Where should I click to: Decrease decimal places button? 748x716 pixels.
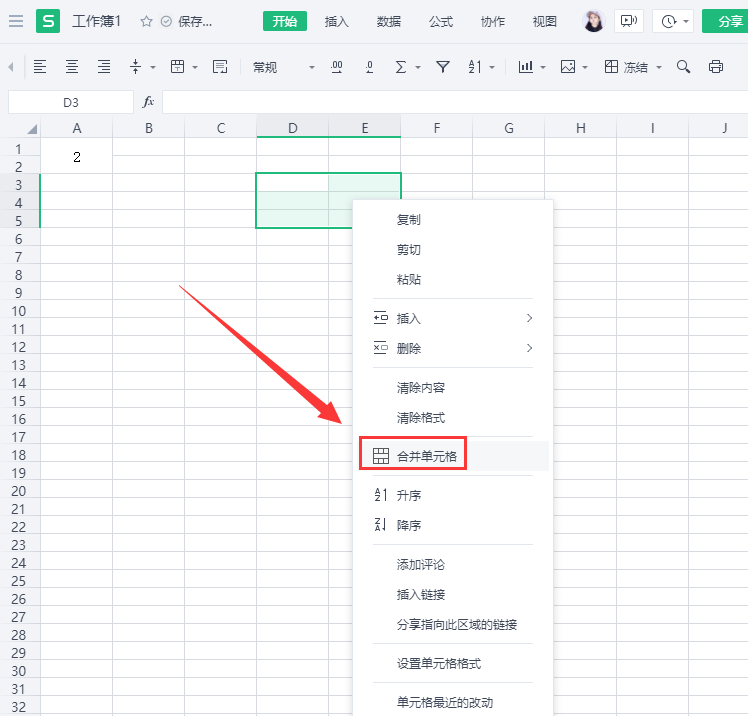369,67
